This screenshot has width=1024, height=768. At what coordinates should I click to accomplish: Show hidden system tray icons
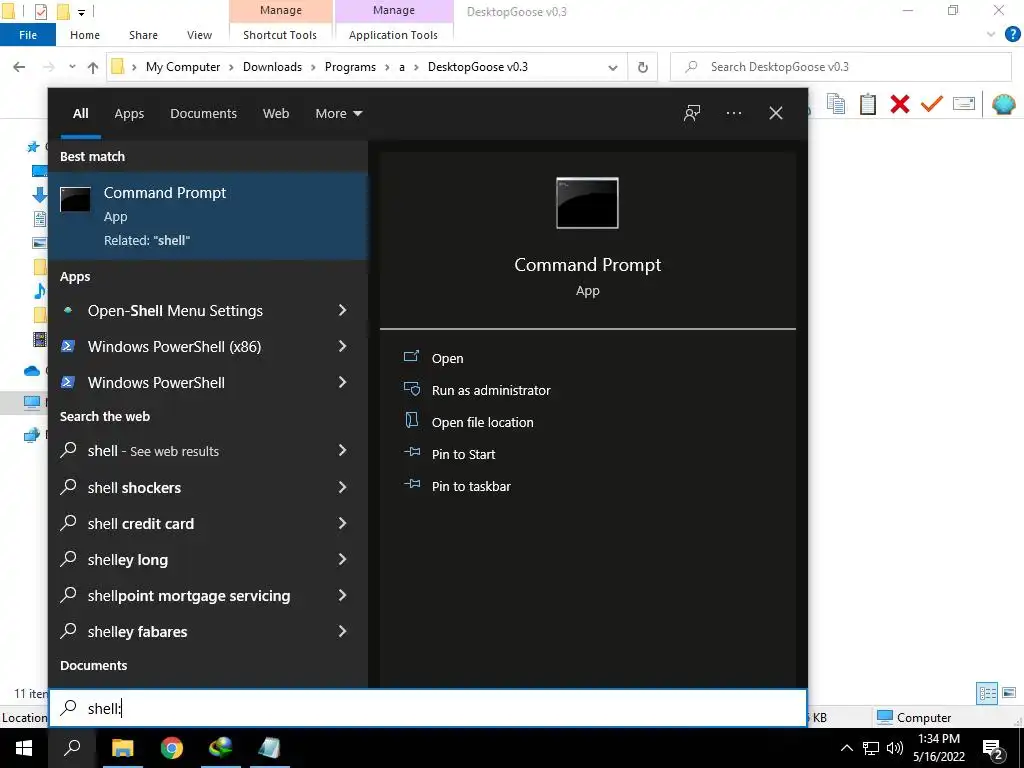pyautogui.click(x=846, y=748)
